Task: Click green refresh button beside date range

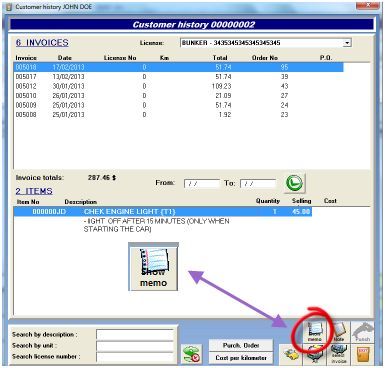Action: tap(294, 183)
